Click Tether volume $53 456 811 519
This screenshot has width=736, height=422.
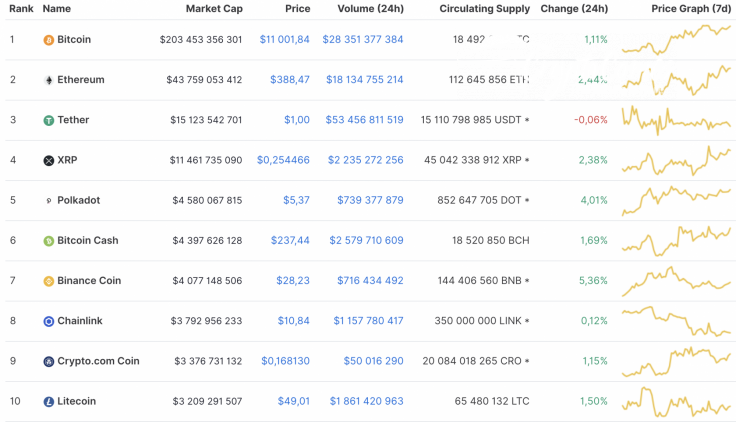point(365,120)
